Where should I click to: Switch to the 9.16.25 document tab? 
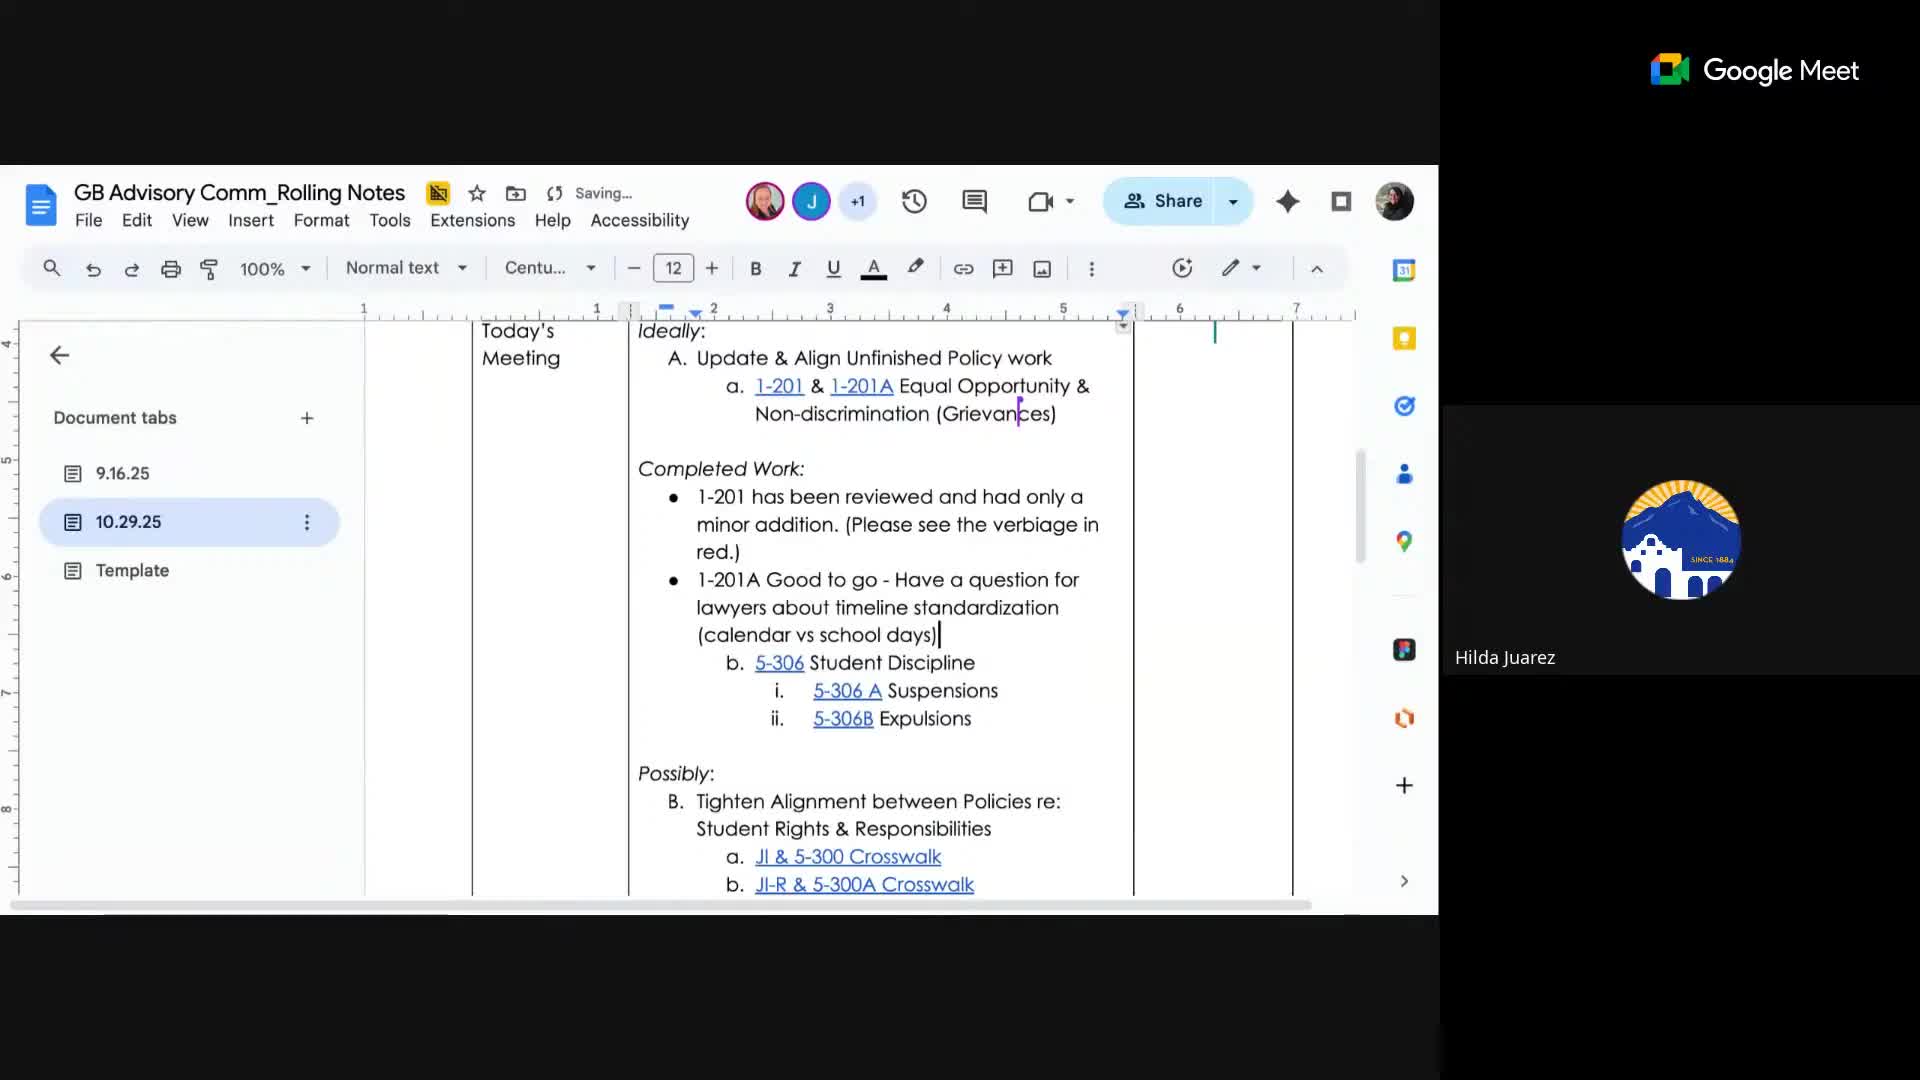coord(122,474)
